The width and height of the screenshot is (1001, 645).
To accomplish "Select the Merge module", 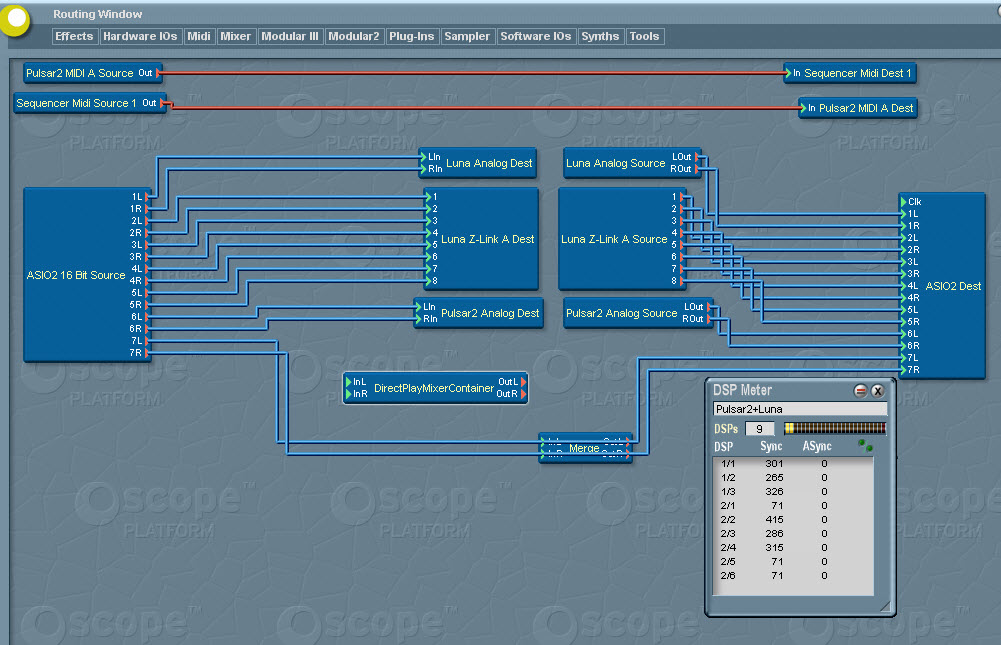I will [584, 449].
